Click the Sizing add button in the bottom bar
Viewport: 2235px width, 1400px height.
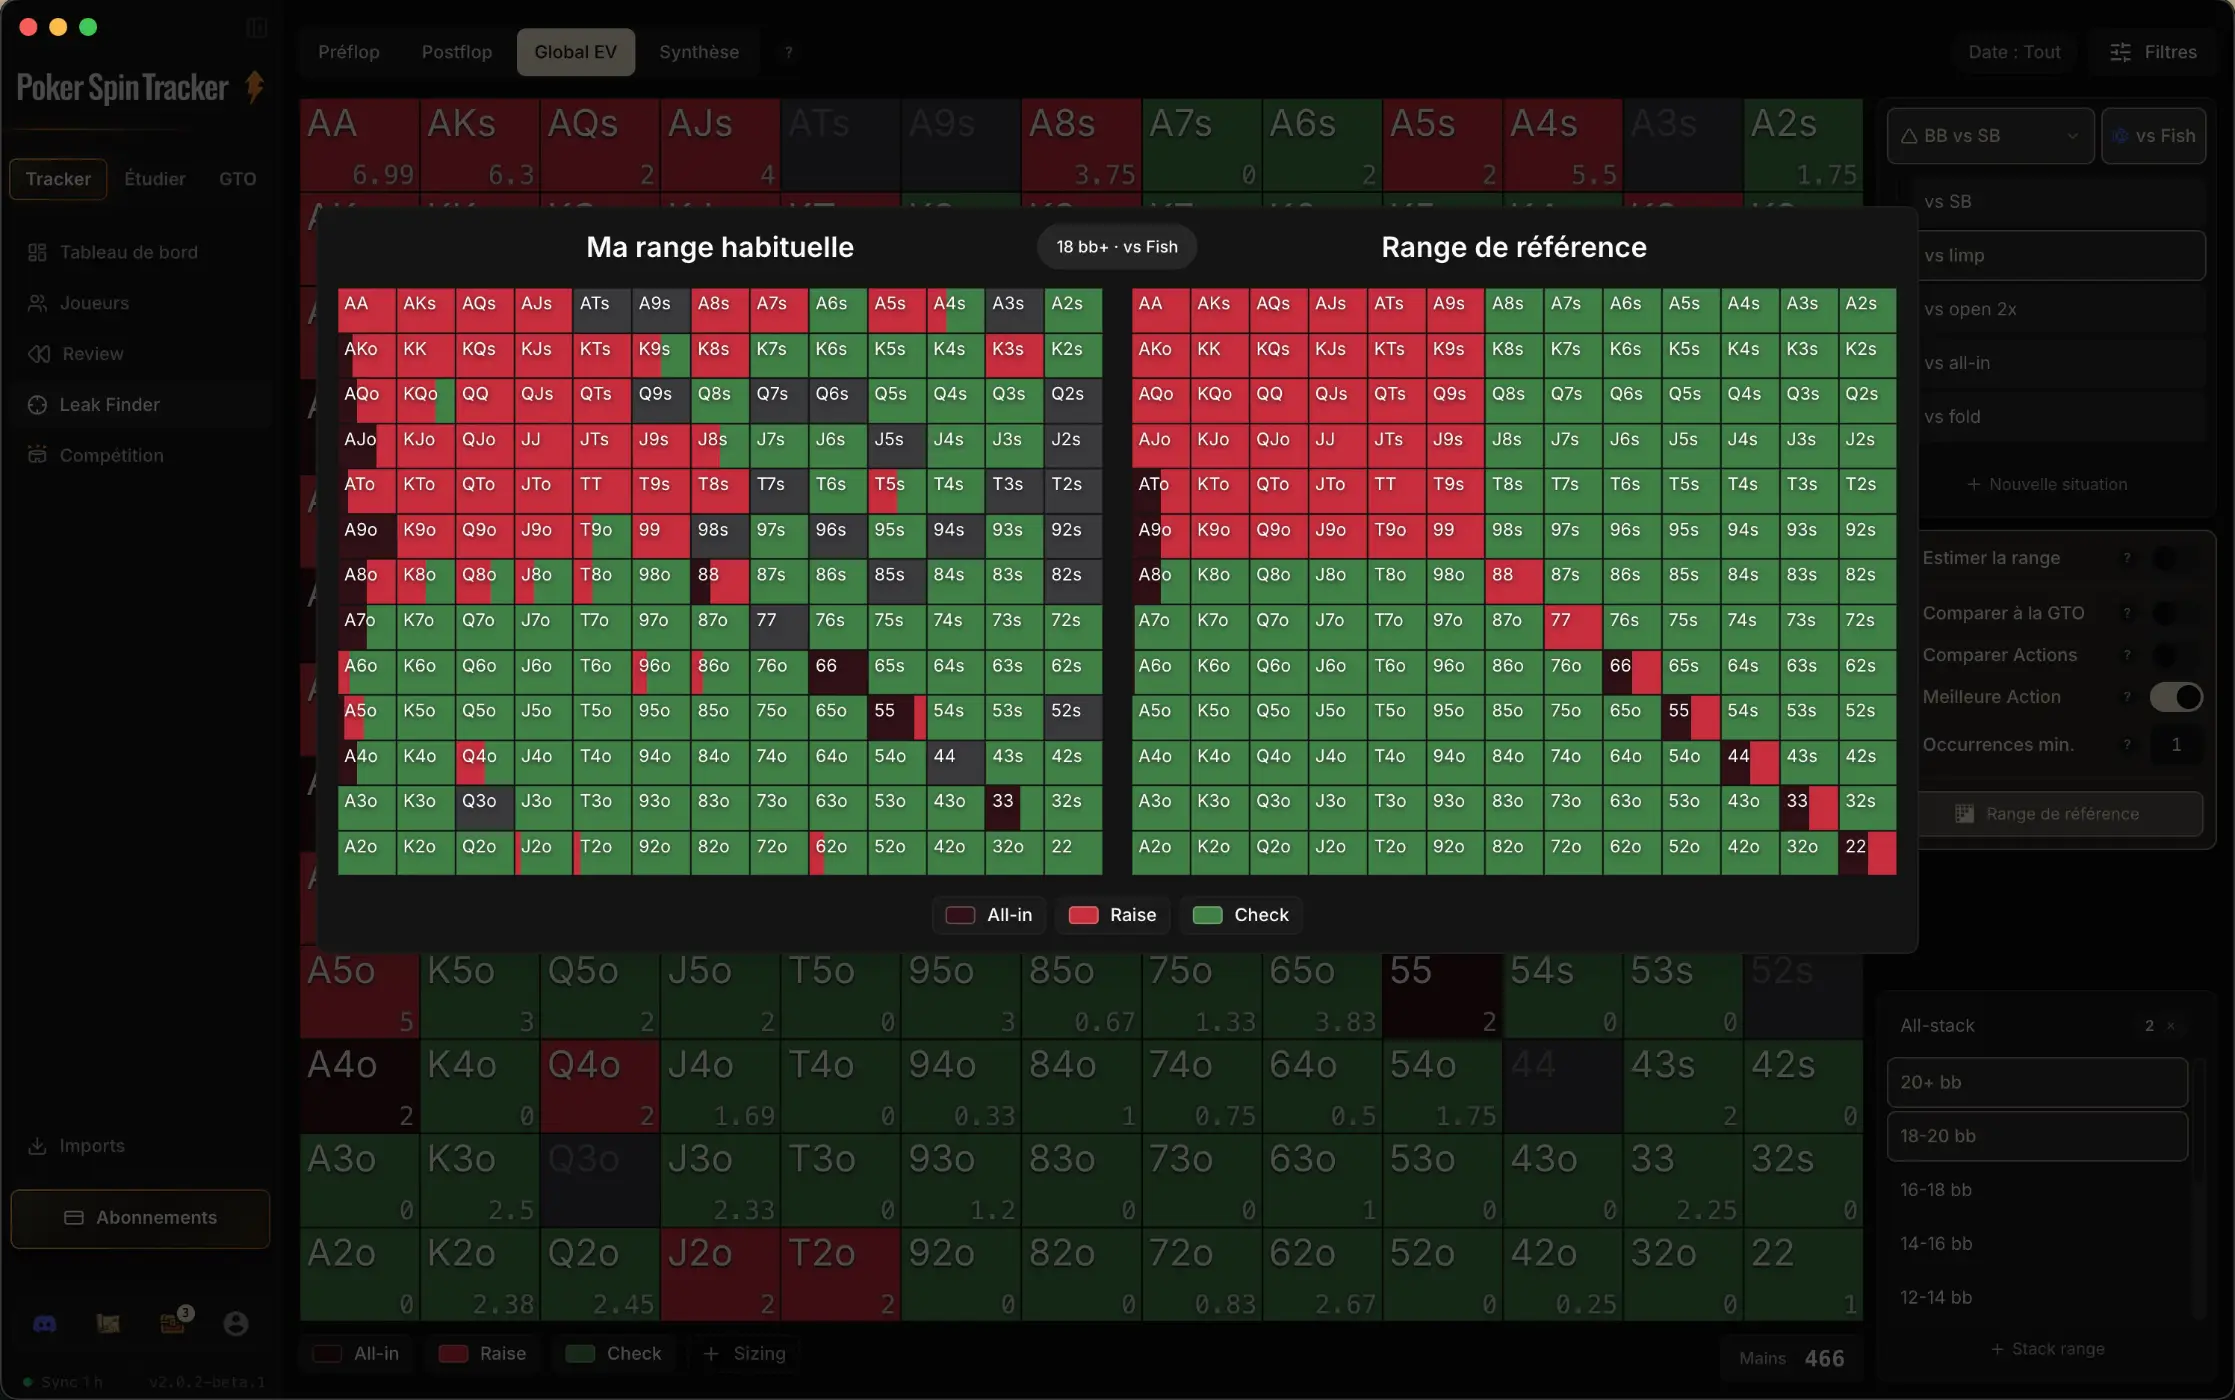[x=744, y=1354]
